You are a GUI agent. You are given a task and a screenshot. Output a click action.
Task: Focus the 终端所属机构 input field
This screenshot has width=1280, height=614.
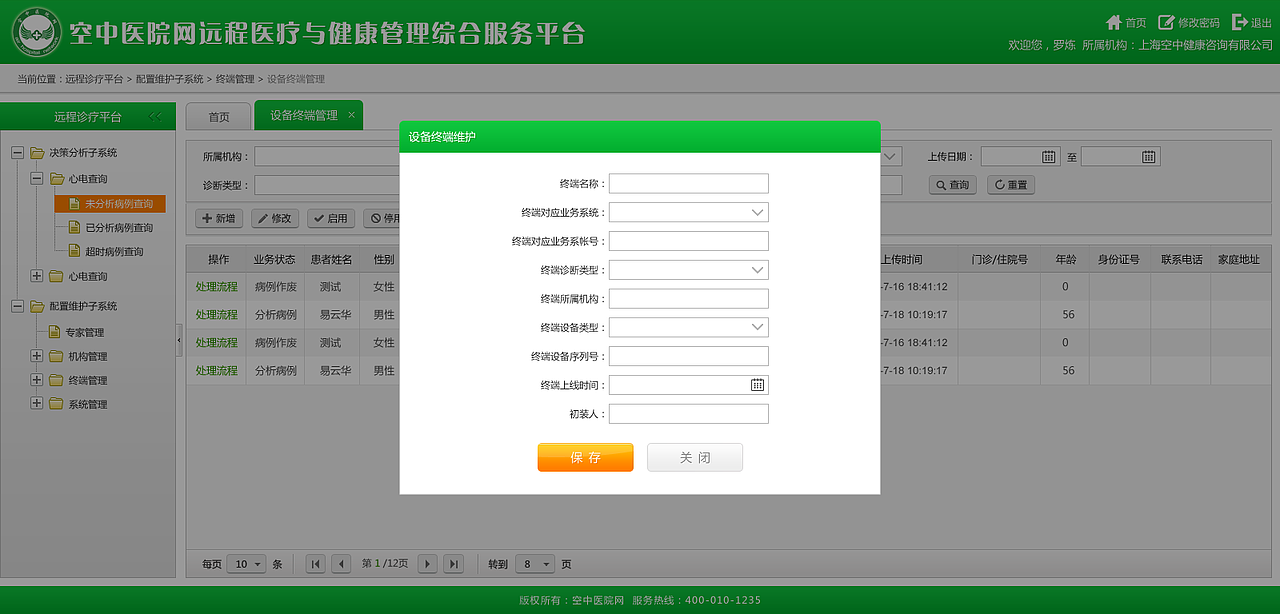click(x=689, y=299)
